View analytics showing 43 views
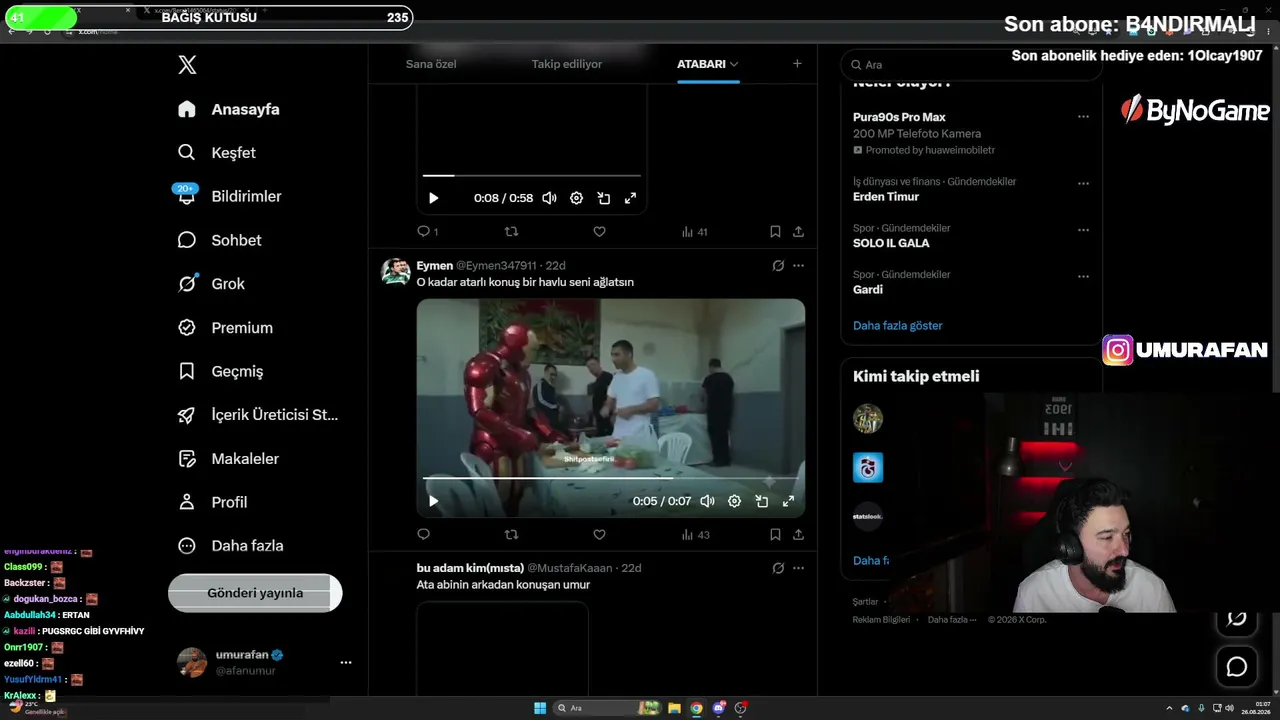 [x=695, y=535]
